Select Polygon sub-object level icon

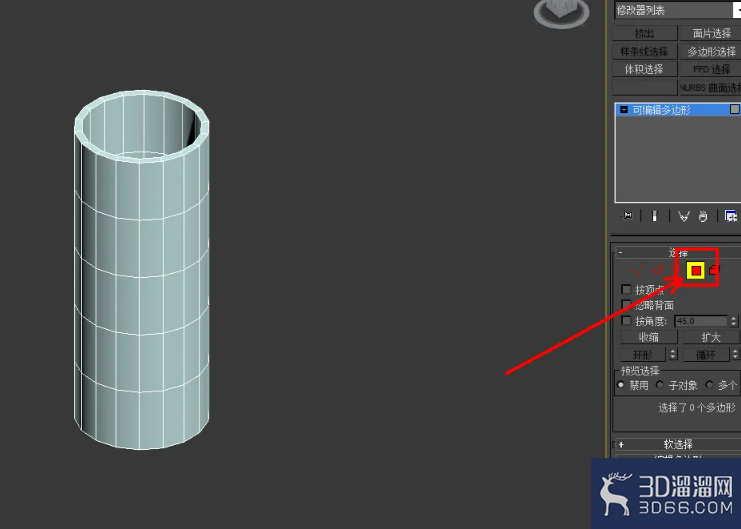click(696, 270)
